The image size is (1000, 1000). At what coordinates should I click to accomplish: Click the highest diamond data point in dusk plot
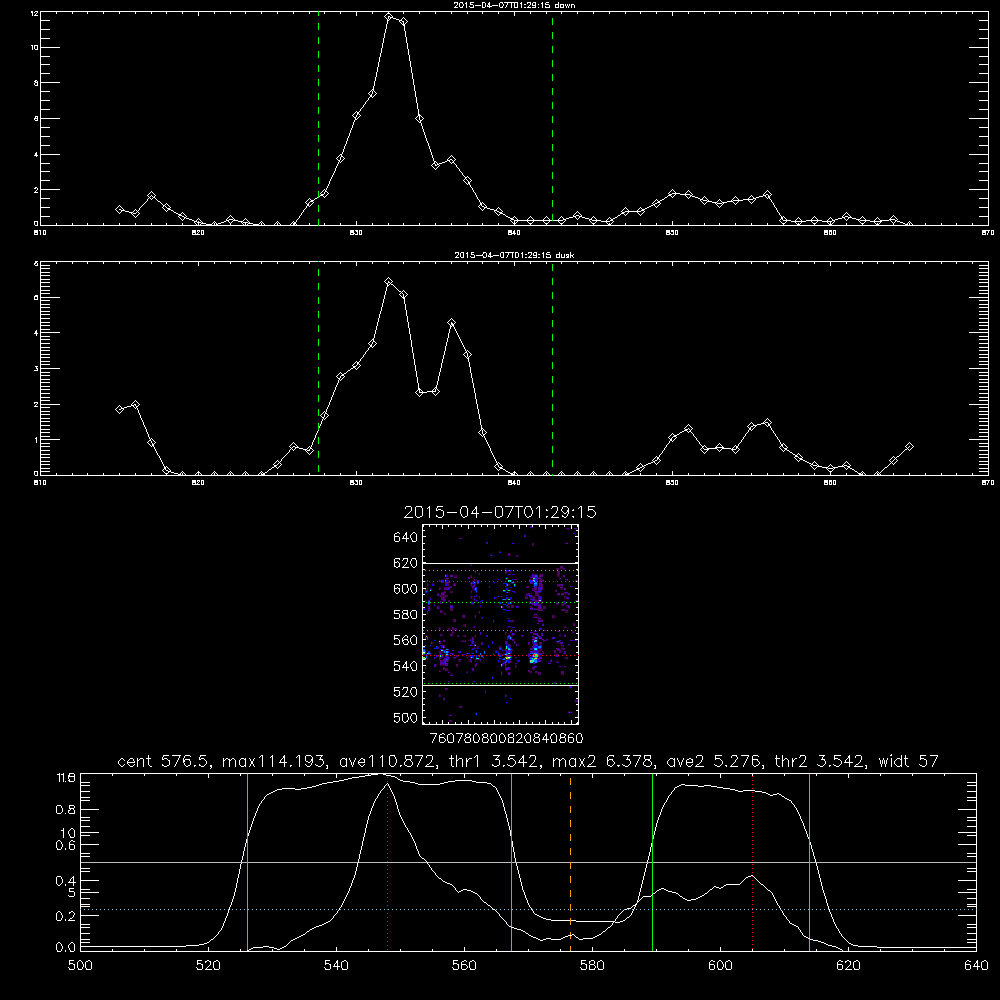388,281
